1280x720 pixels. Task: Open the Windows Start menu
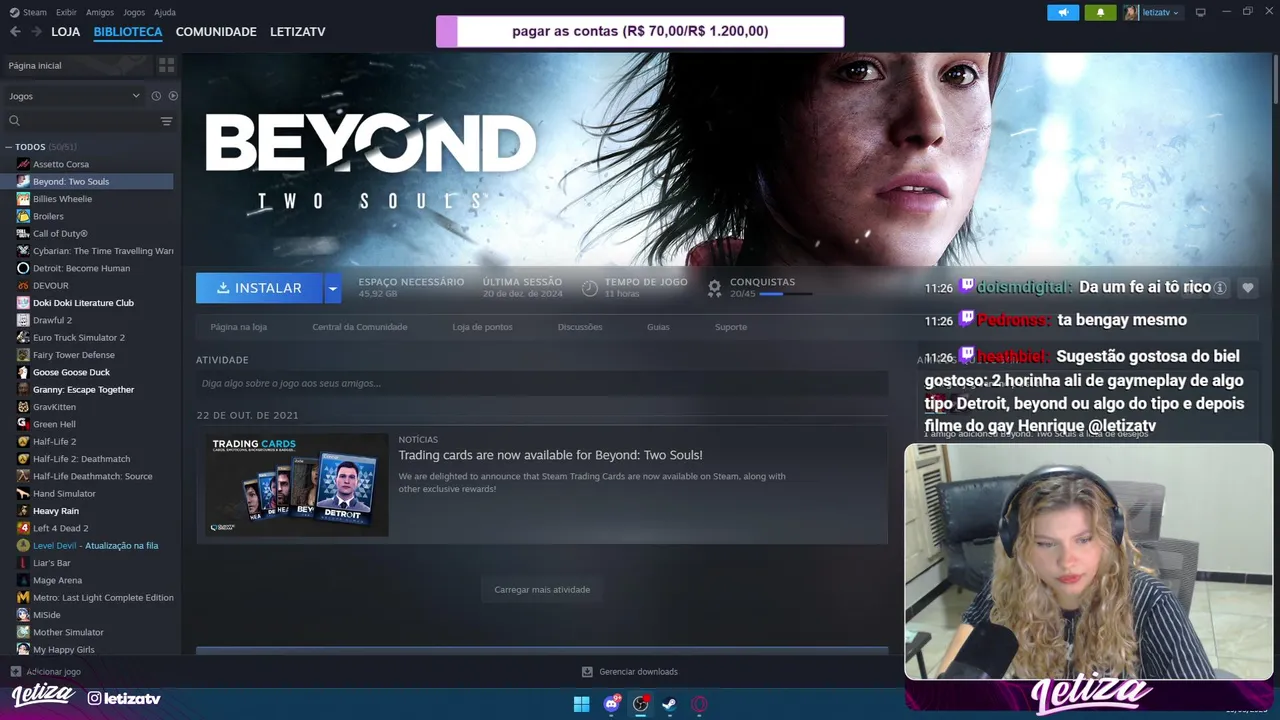tap(581, 704)
